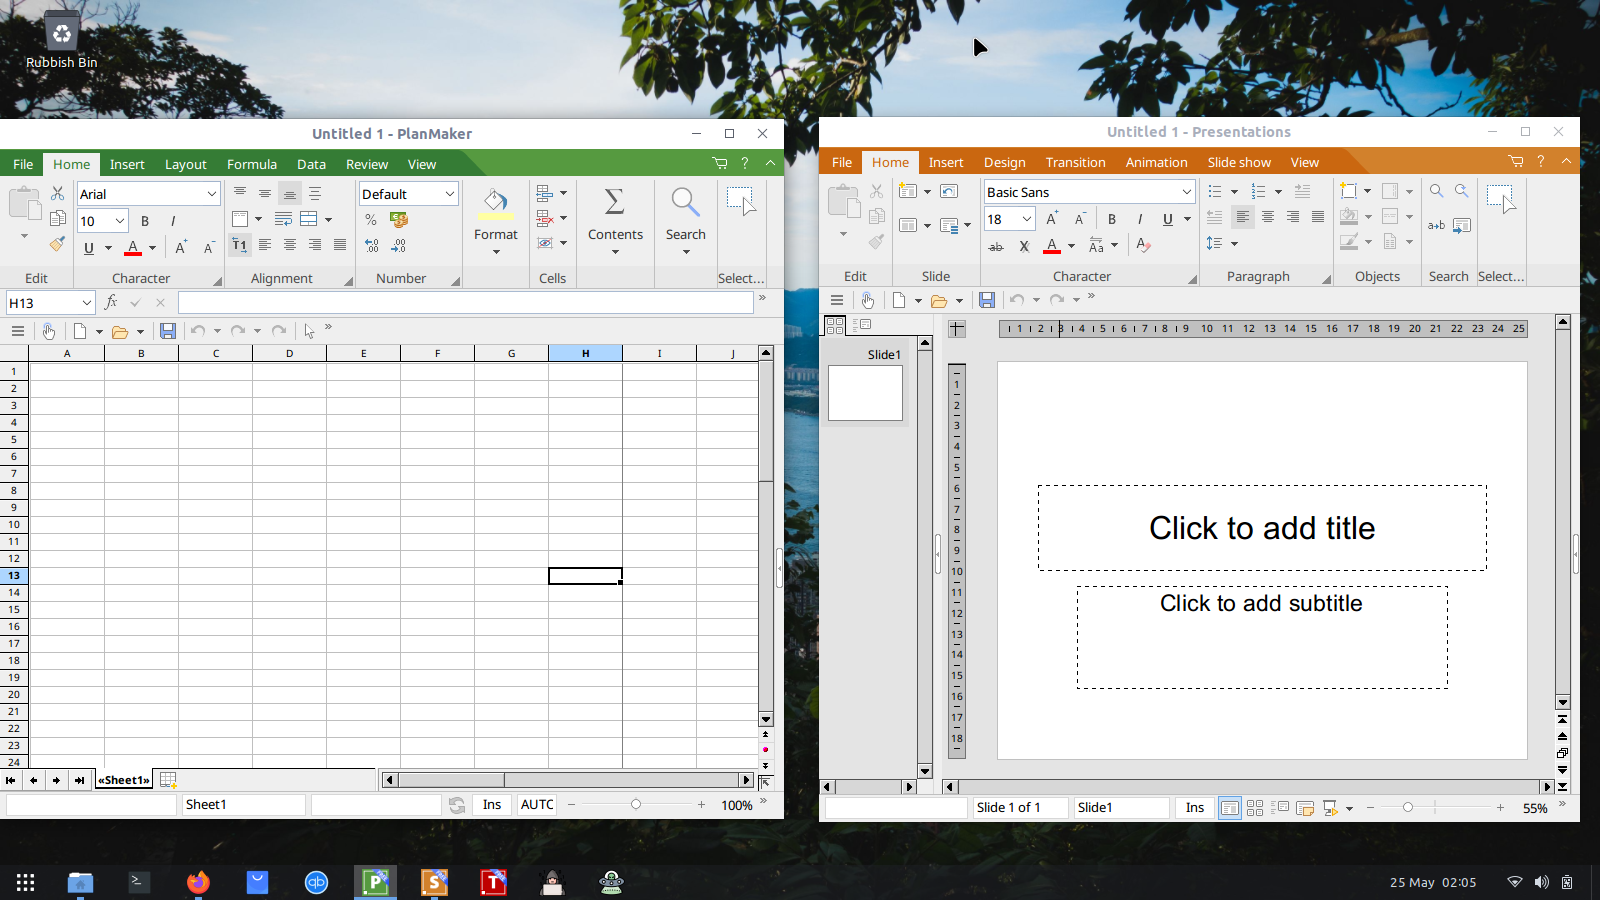Viewport: 1600px width, 900px height.
Task: Expand line spacing arrow in Presentations
Action: (x=1234, y=244)
